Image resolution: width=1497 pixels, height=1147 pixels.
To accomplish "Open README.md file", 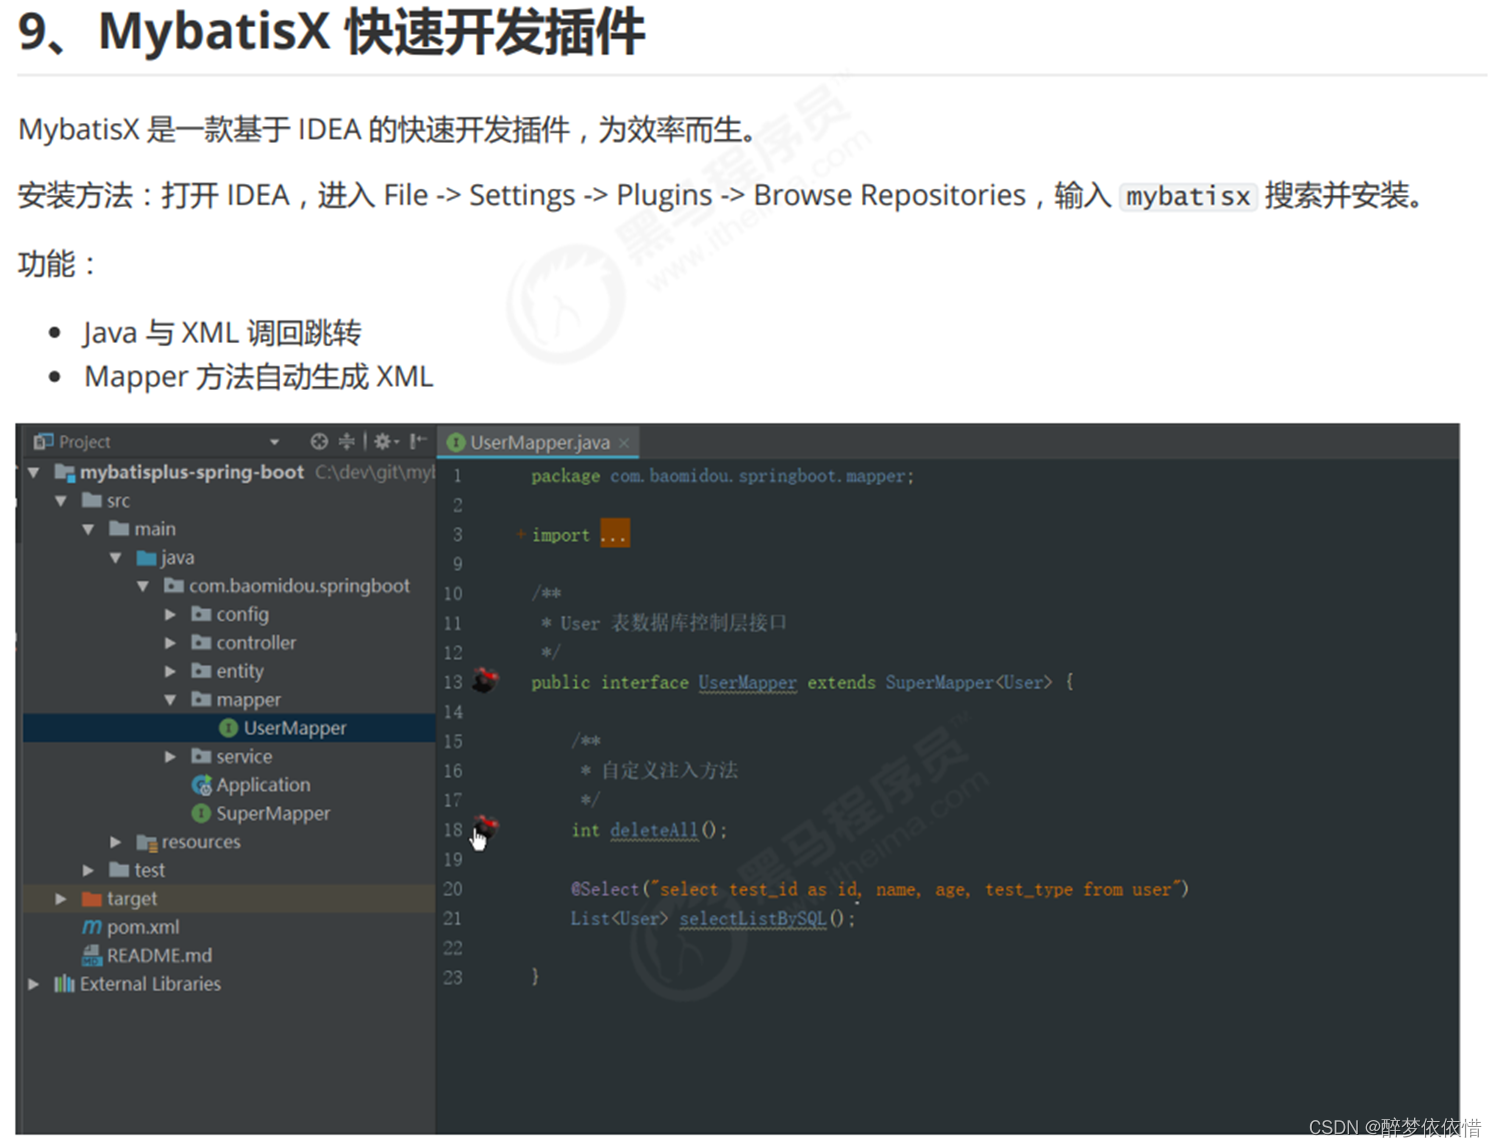I will [x=159, y=956].
